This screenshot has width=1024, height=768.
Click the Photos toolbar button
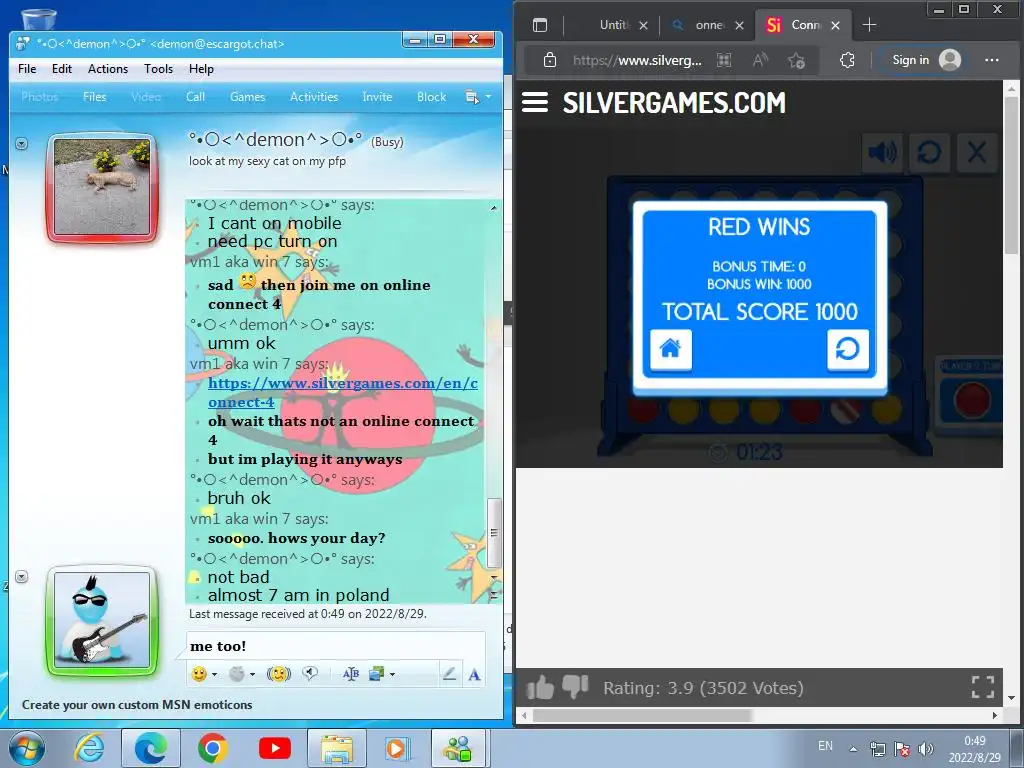coord(40,97)
